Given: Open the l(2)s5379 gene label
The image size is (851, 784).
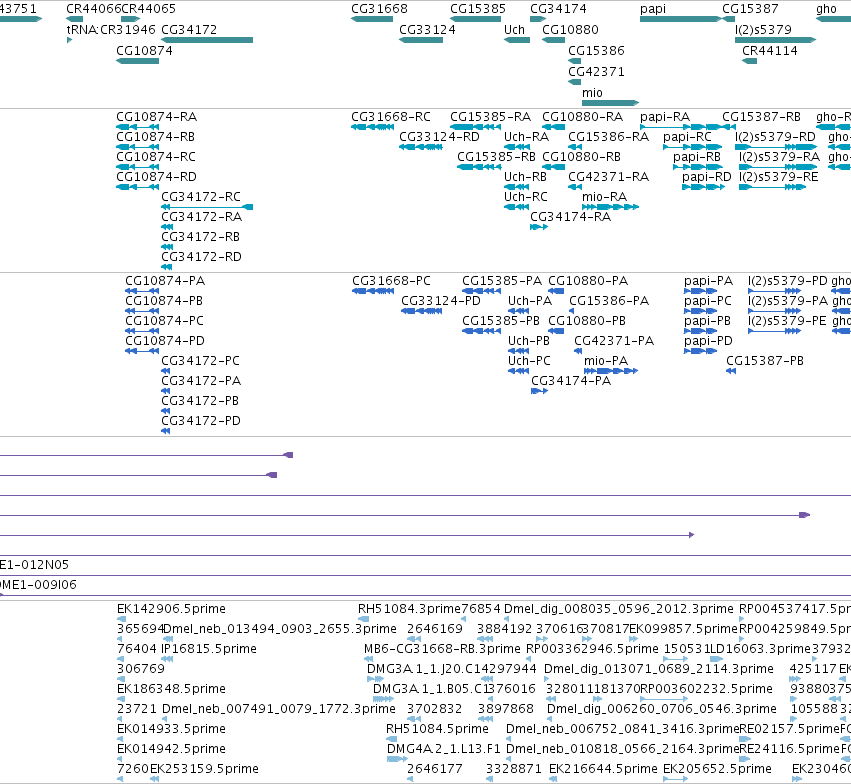Looking at the screenshot, I should 763,30.
